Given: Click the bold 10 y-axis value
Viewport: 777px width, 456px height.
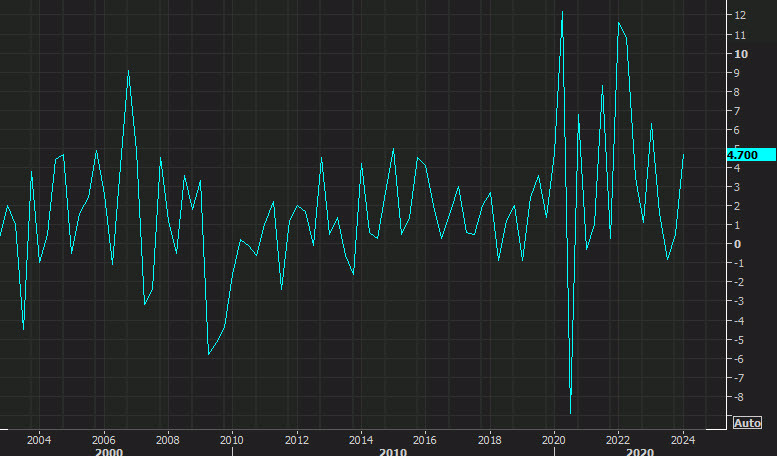Looking at the screenshot, I should tap(741, 54).
